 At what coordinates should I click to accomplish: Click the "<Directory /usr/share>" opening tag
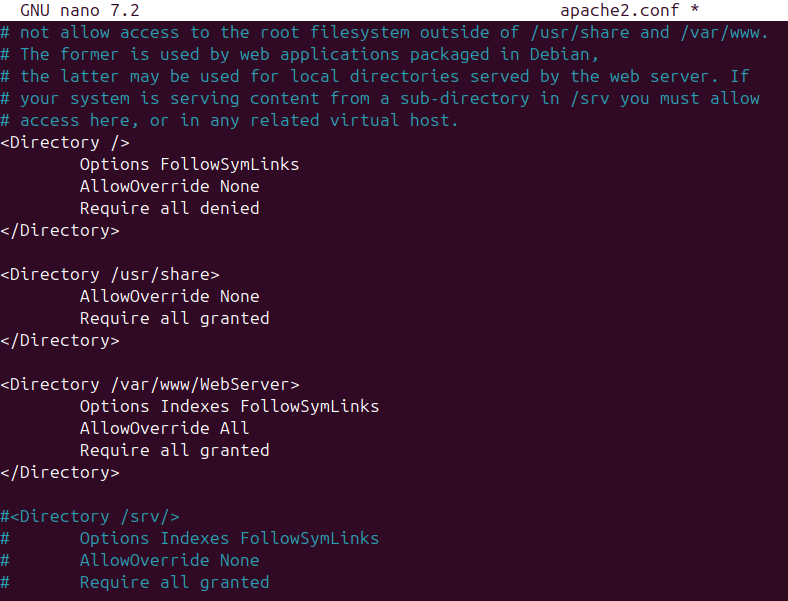click(109, 274)
